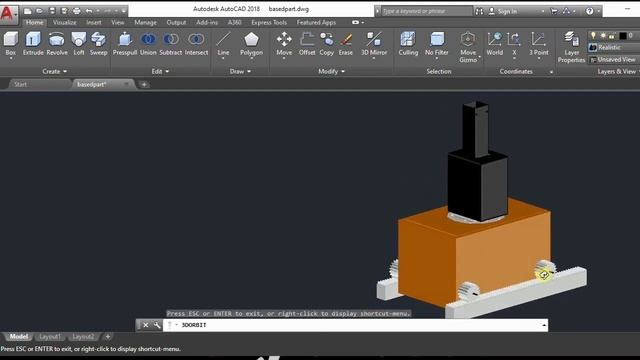Click the keyword search input field
Screen dimensions: 640x360
point(427,11)
